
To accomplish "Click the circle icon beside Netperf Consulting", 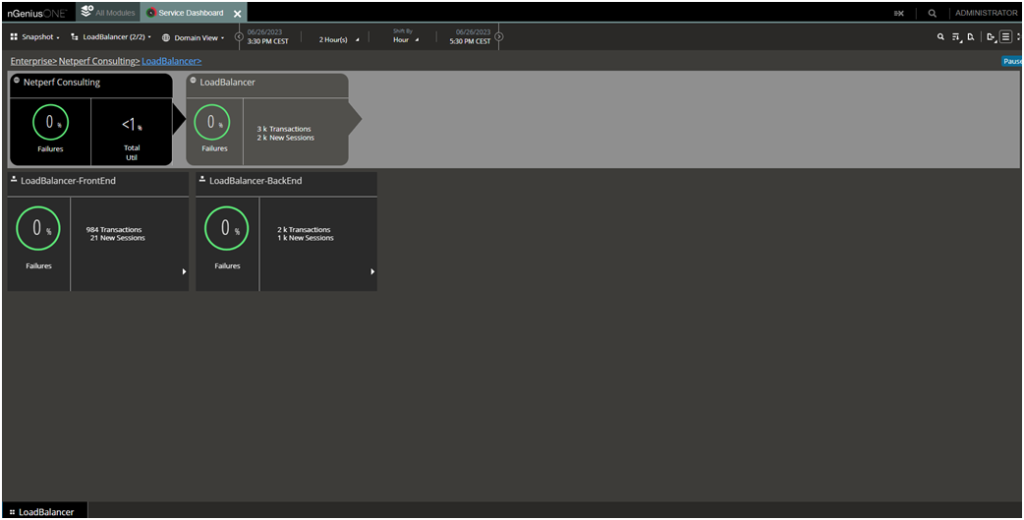I will (x=17, y=81).
